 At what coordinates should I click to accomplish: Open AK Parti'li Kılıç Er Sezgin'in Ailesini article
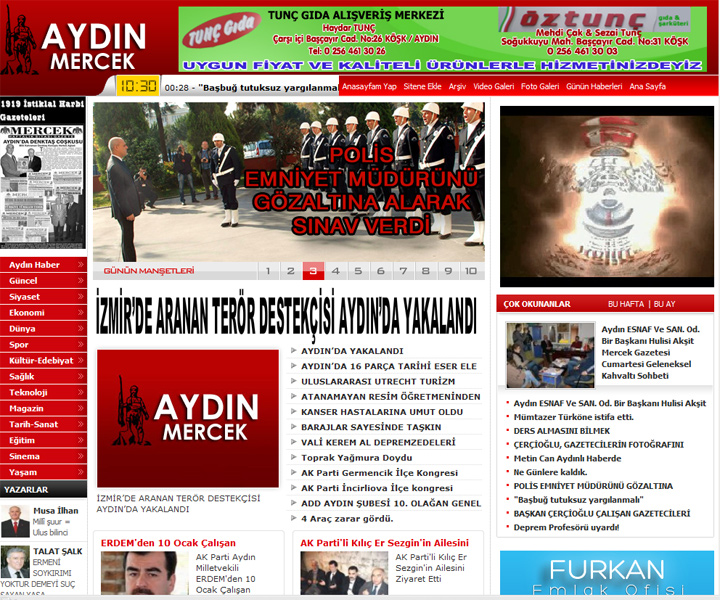pos(384,543)
